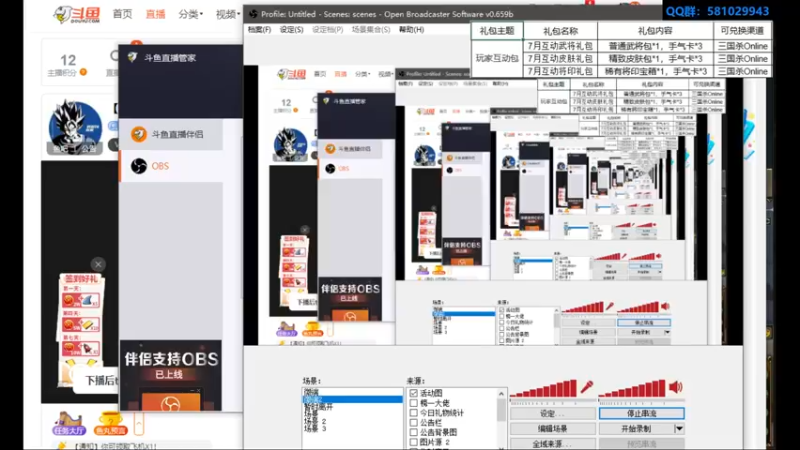
Task: Open the dropdown arrow beside 开始录制
Action: tap(679, 429)
